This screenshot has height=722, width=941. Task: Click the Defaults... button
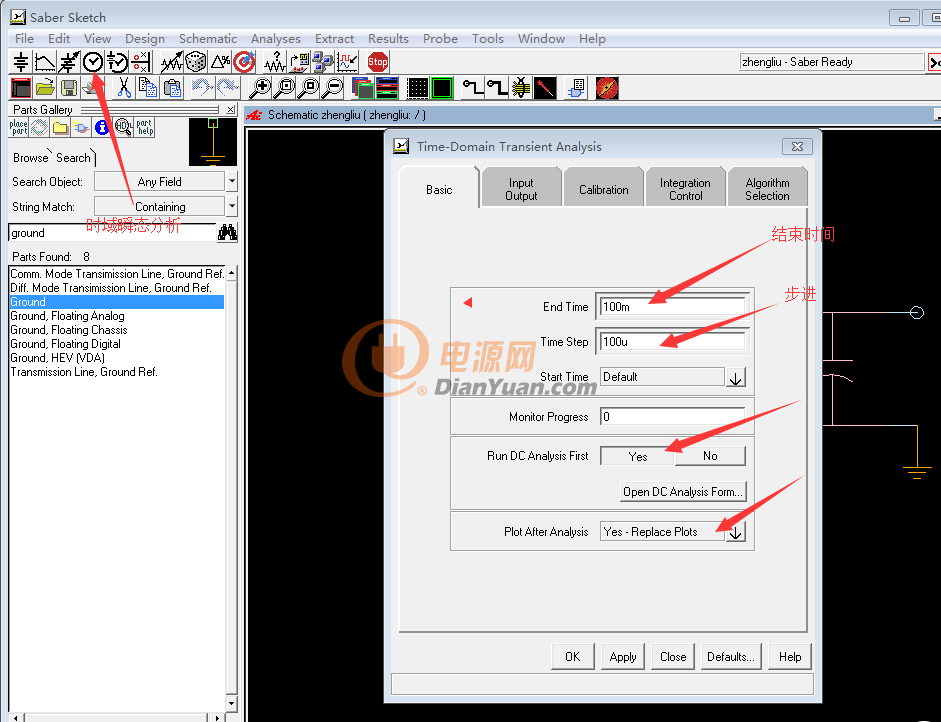pos(731,657)
